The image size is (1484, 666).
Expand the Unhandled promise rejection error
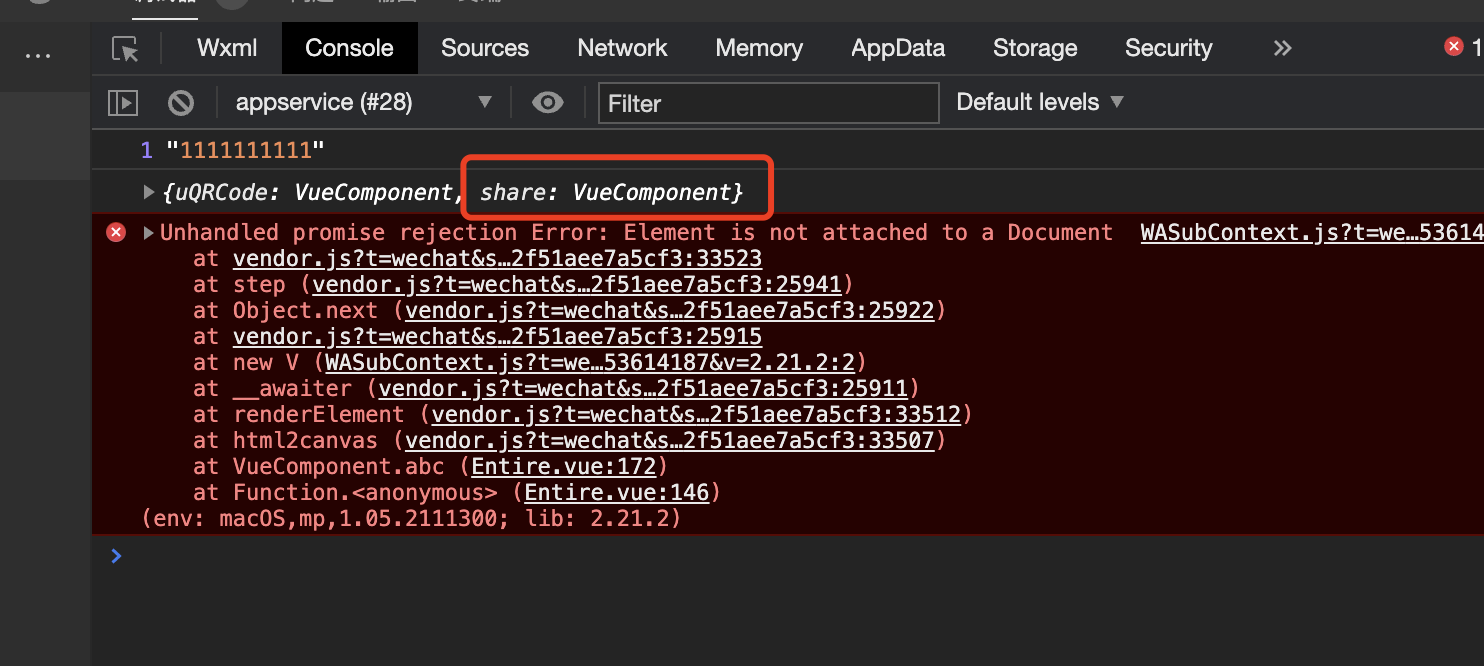click(149, 232)
